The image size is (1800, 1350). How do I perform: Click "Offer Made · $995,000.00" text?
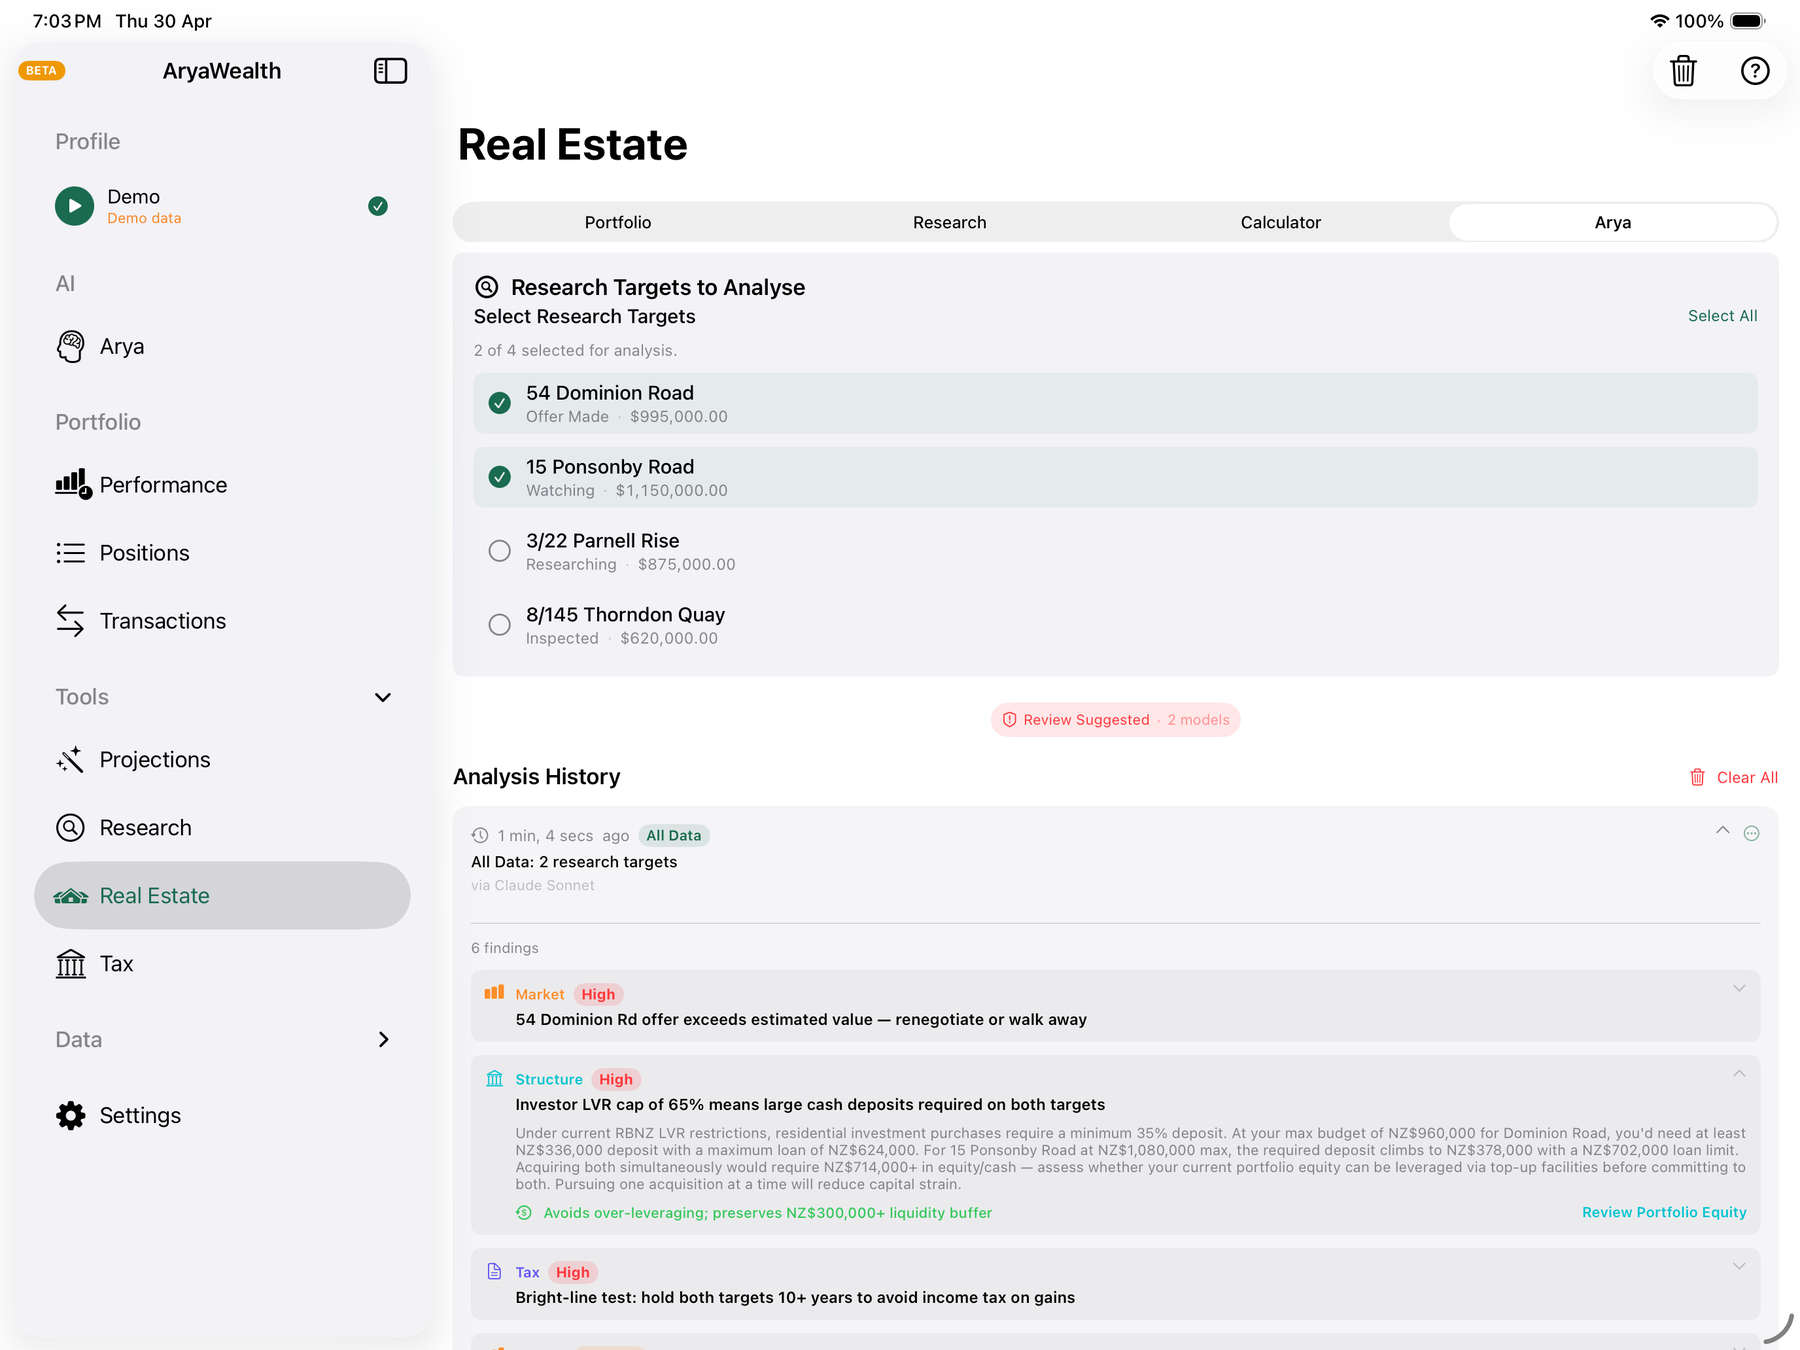coord(627,417)
